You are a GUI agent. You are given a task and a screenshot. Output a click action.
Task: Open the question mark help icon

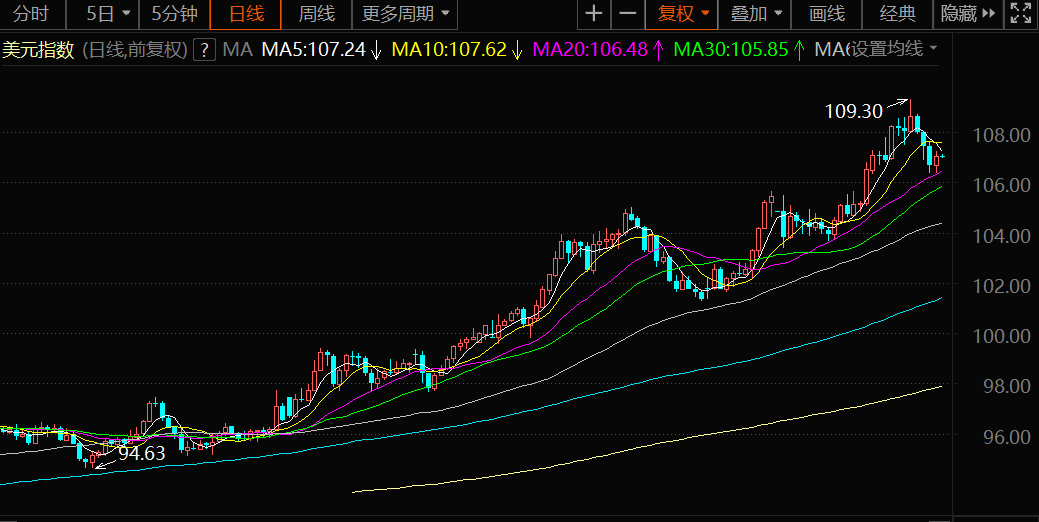pyautogui.click(x=205, y=50)
